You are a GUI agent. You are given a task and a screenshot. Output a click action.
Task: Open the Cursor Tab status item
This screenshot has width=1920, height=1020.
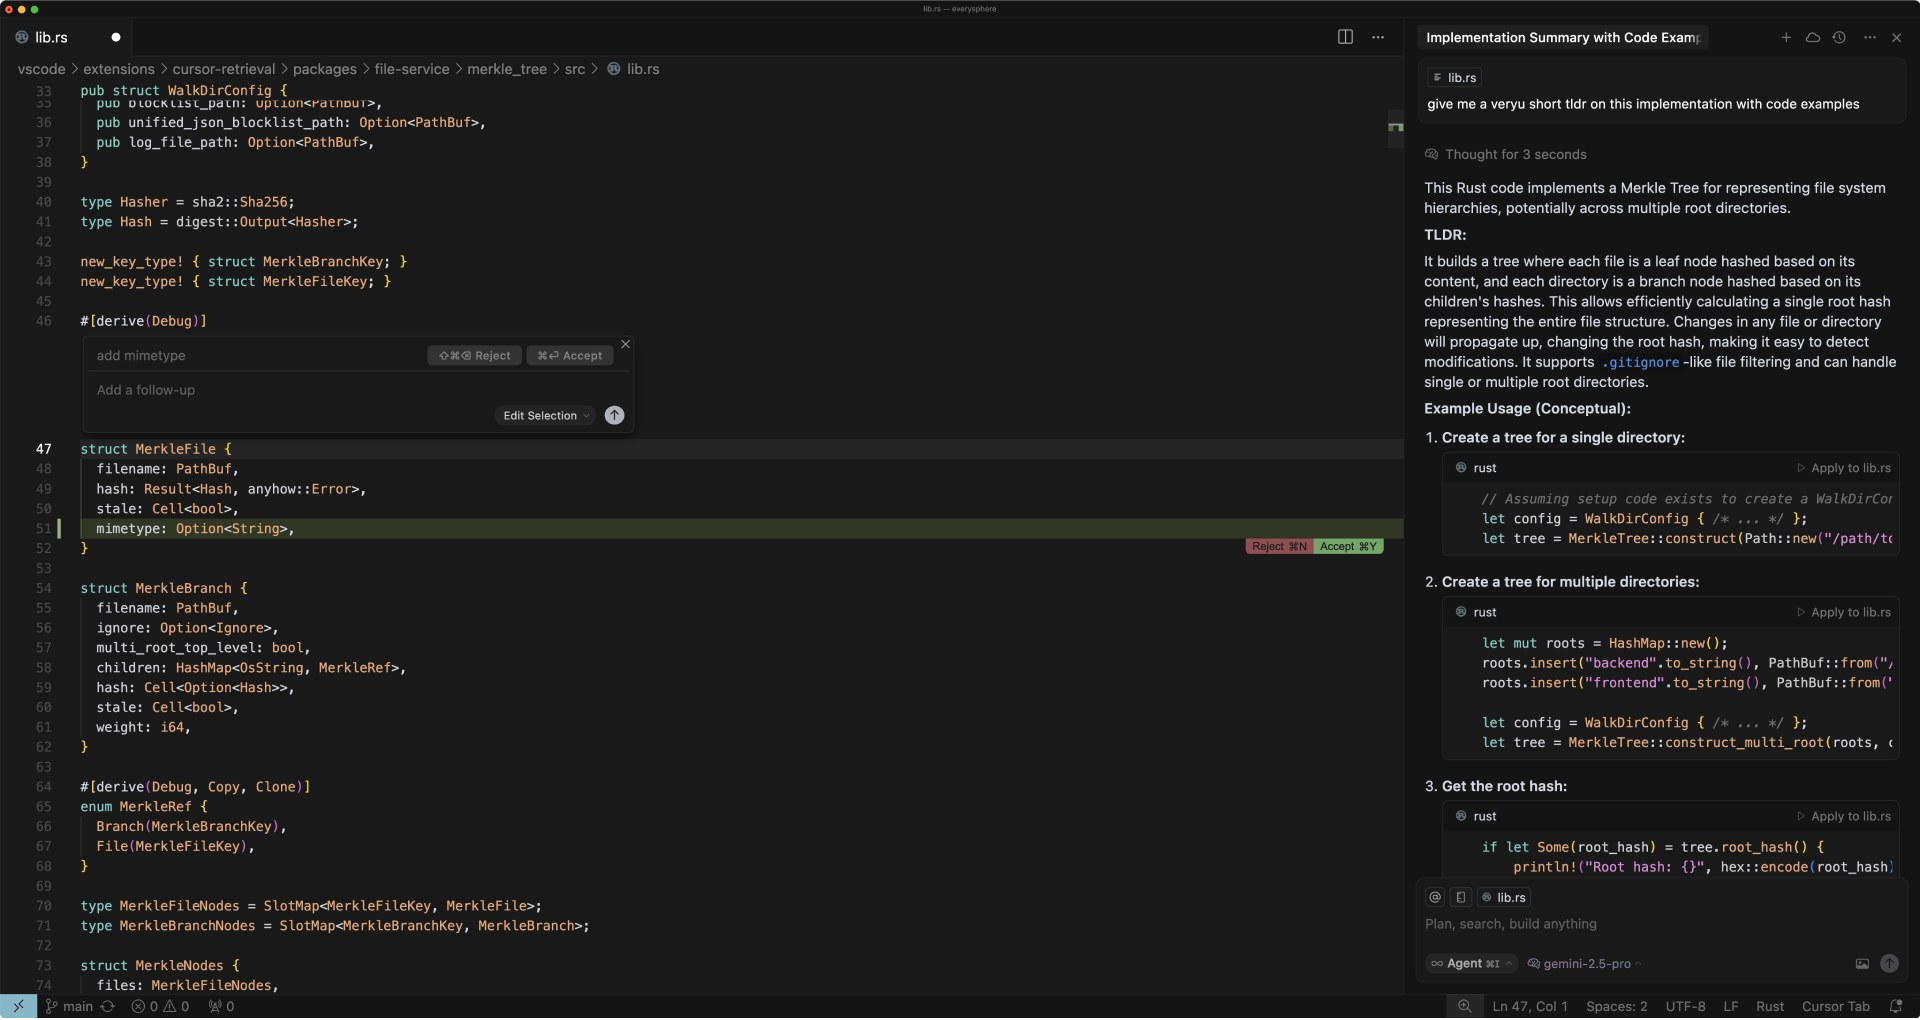click(x=1835, y=1007)
